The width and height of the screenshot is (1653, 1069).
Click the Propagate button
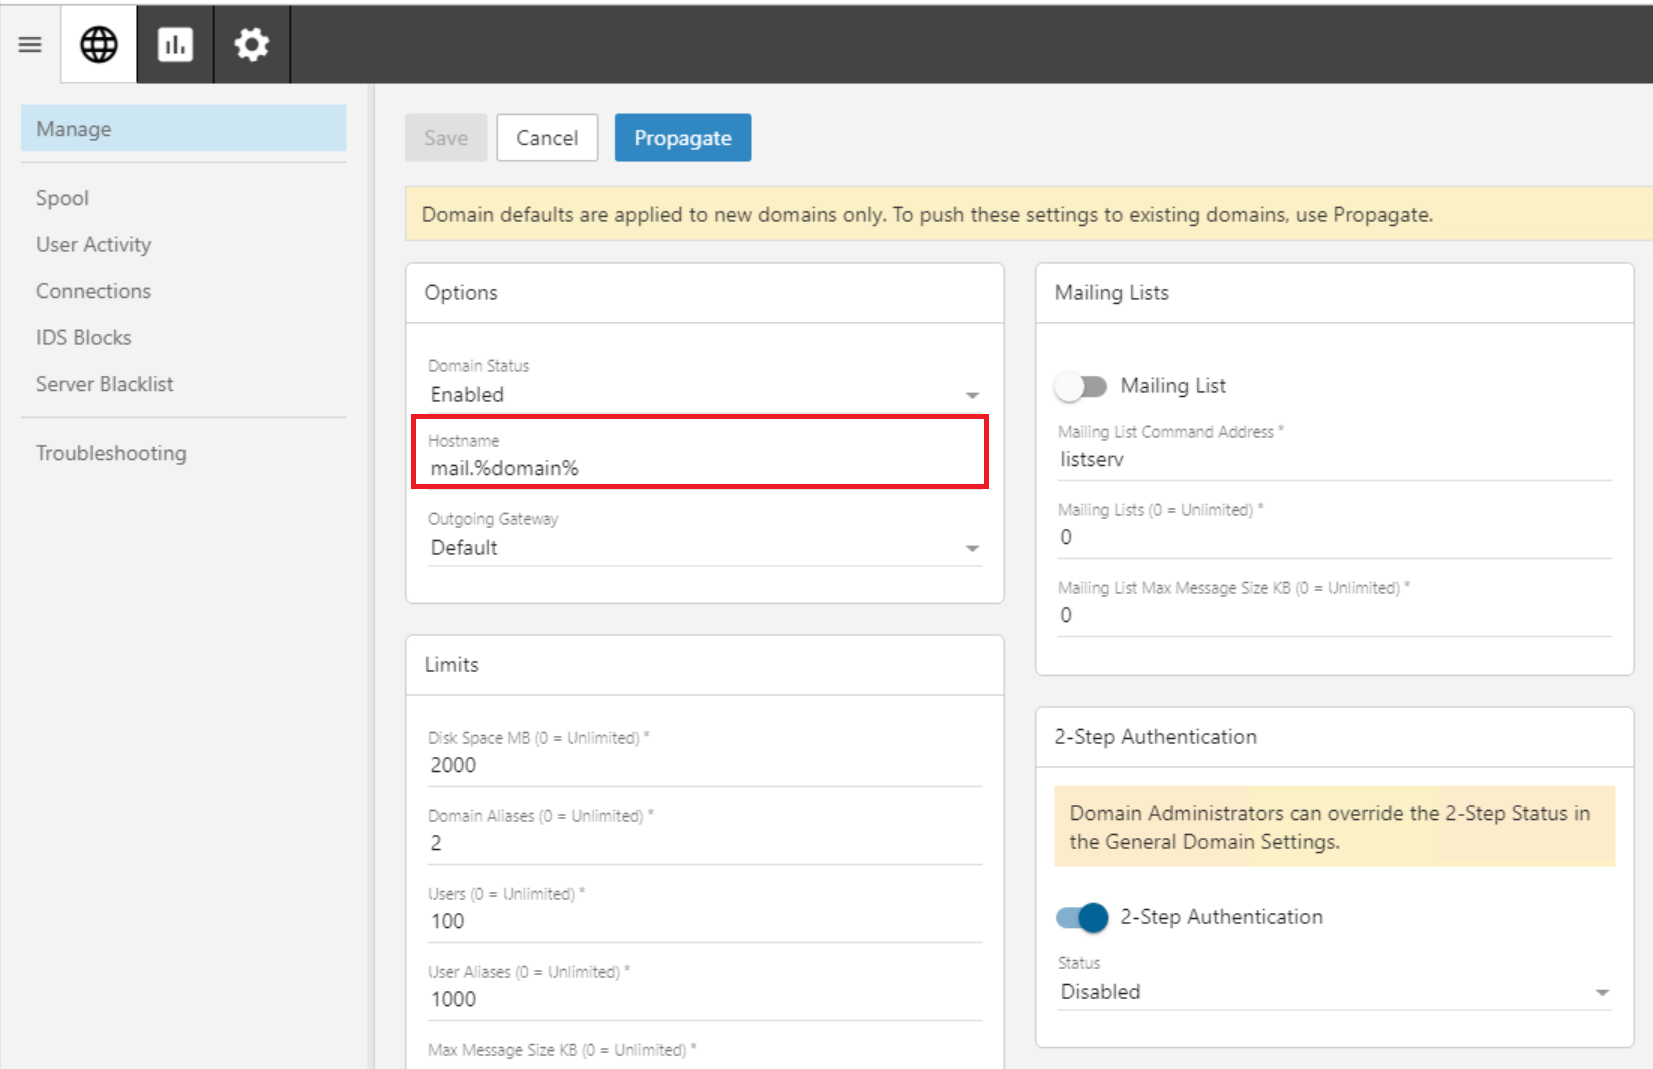(682, 138)
